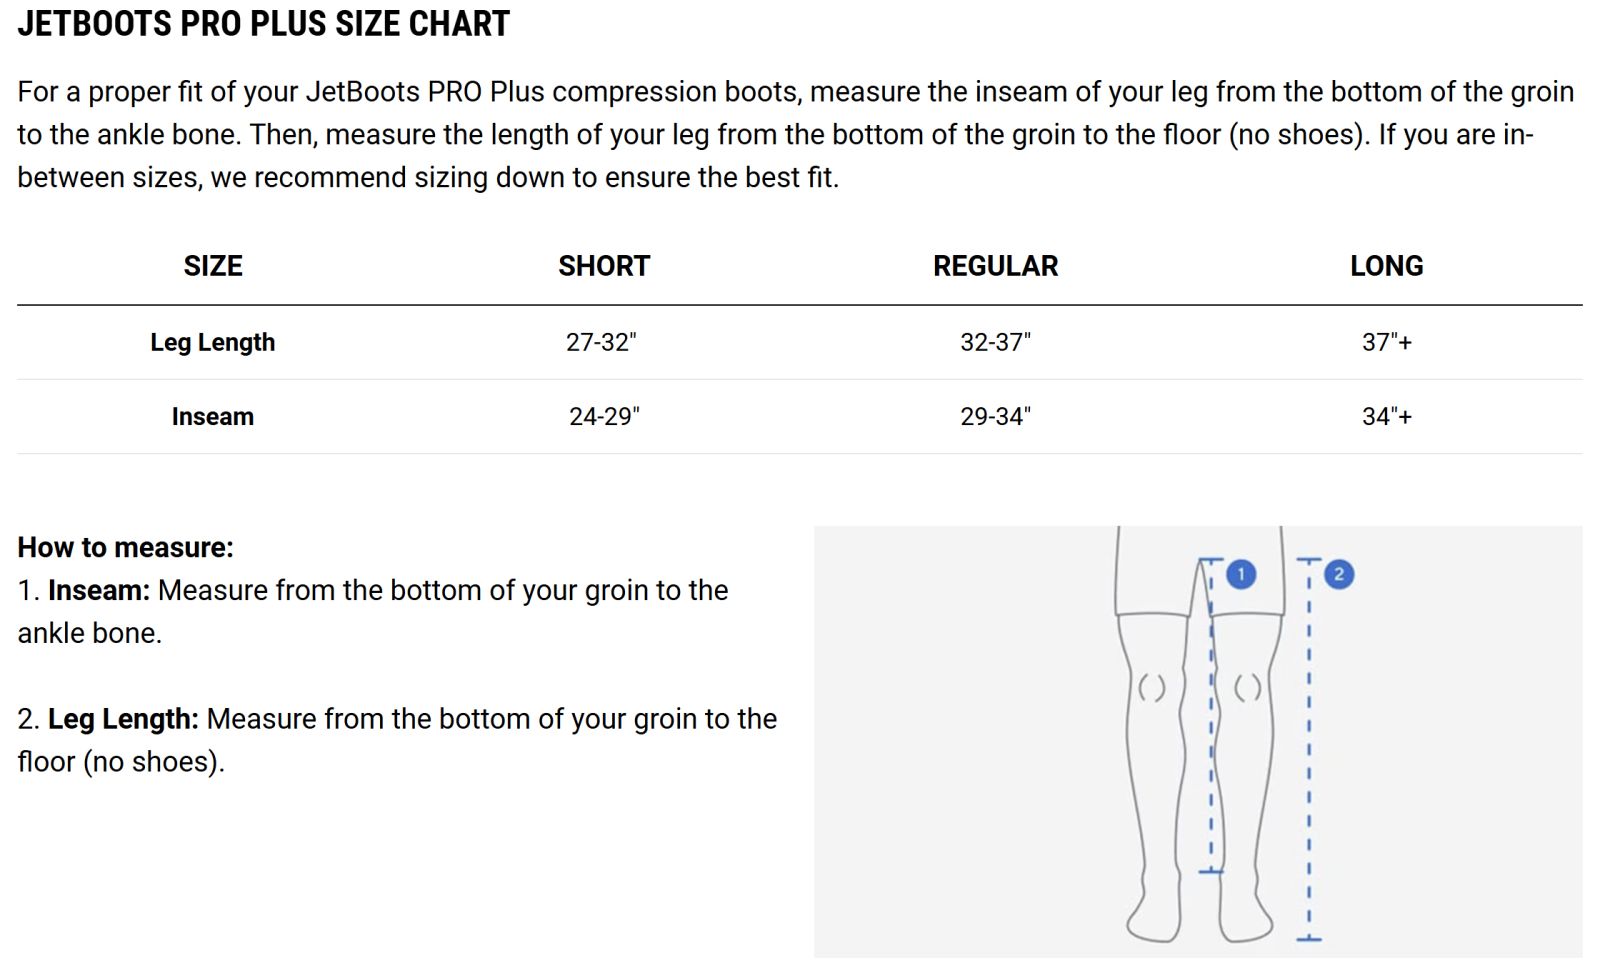Viewport: 1600px width, 973px height.
Task: Click the left knee outline in diagram
Action: coord(1153,687)
